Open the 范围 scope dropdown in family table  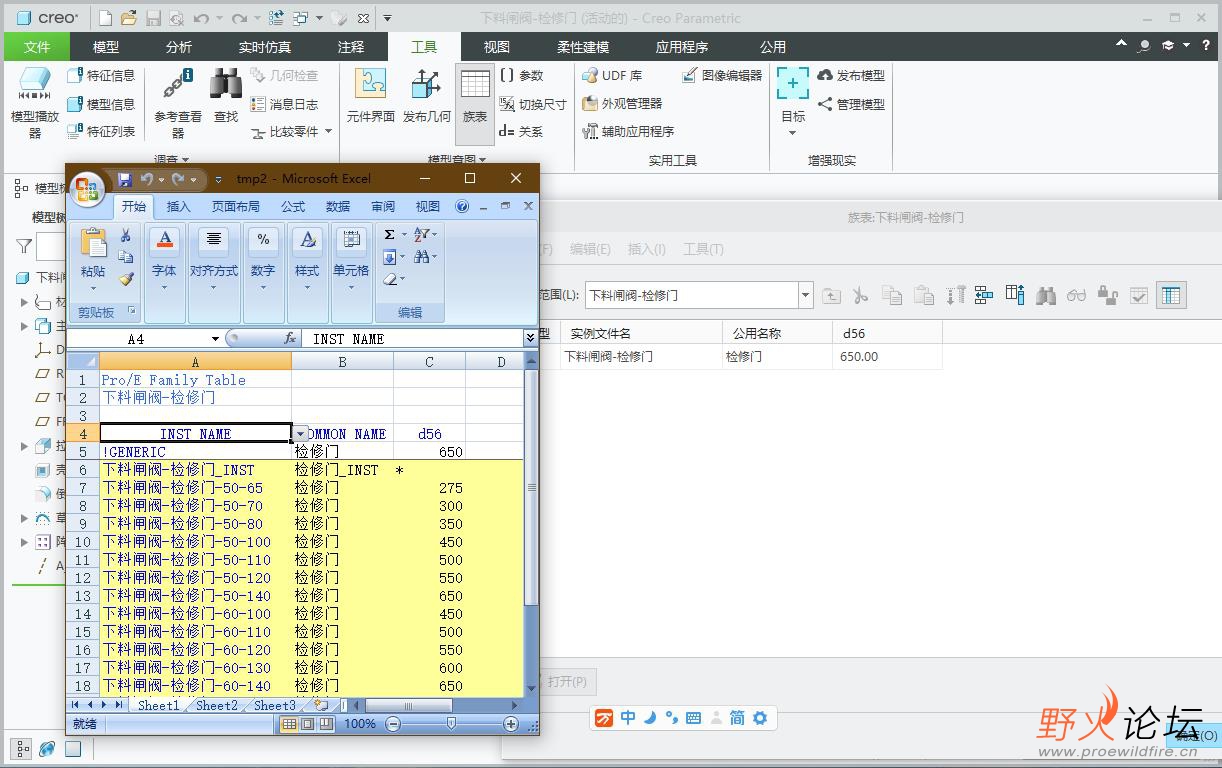tap(806, 295)
